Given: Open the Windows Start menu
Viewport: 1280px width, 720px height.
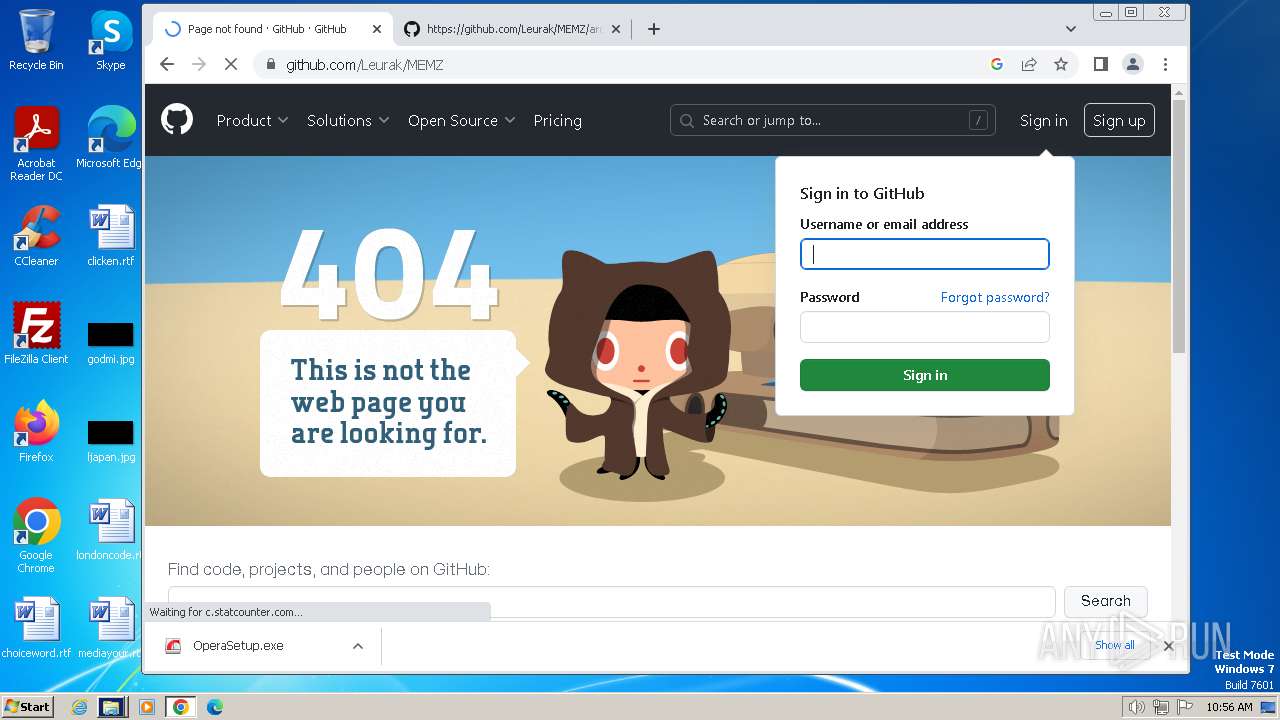Looking at the screenshot, I should [28, 706].
